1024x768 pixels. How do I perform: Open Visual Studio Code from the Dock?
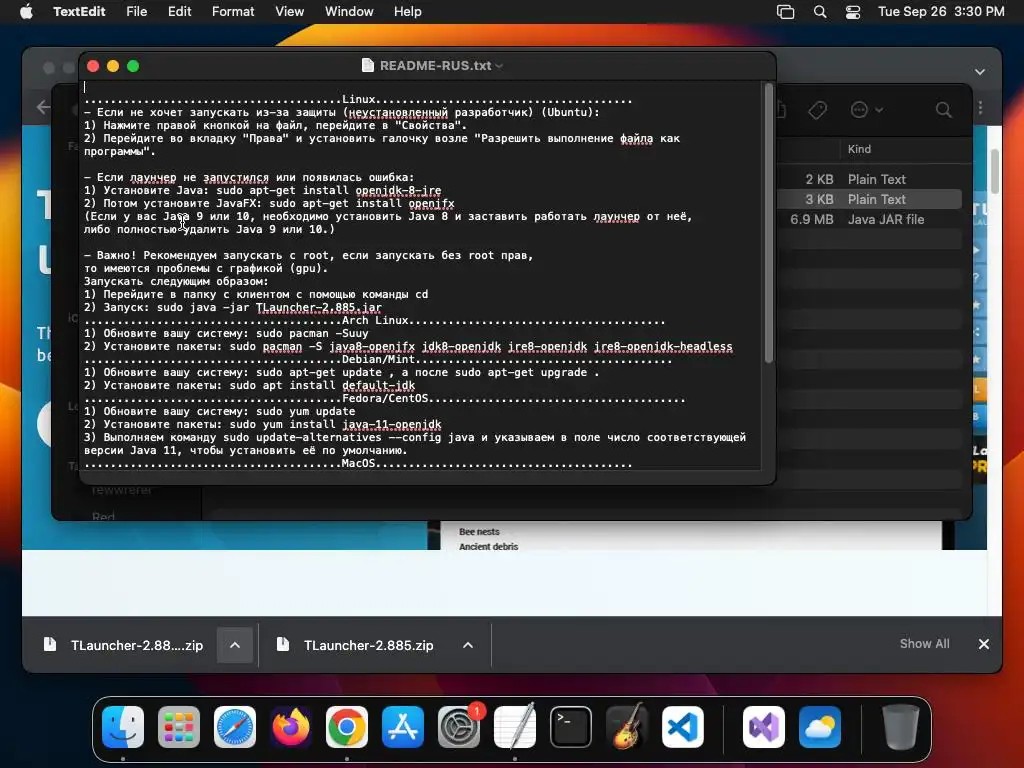(682, 727)
